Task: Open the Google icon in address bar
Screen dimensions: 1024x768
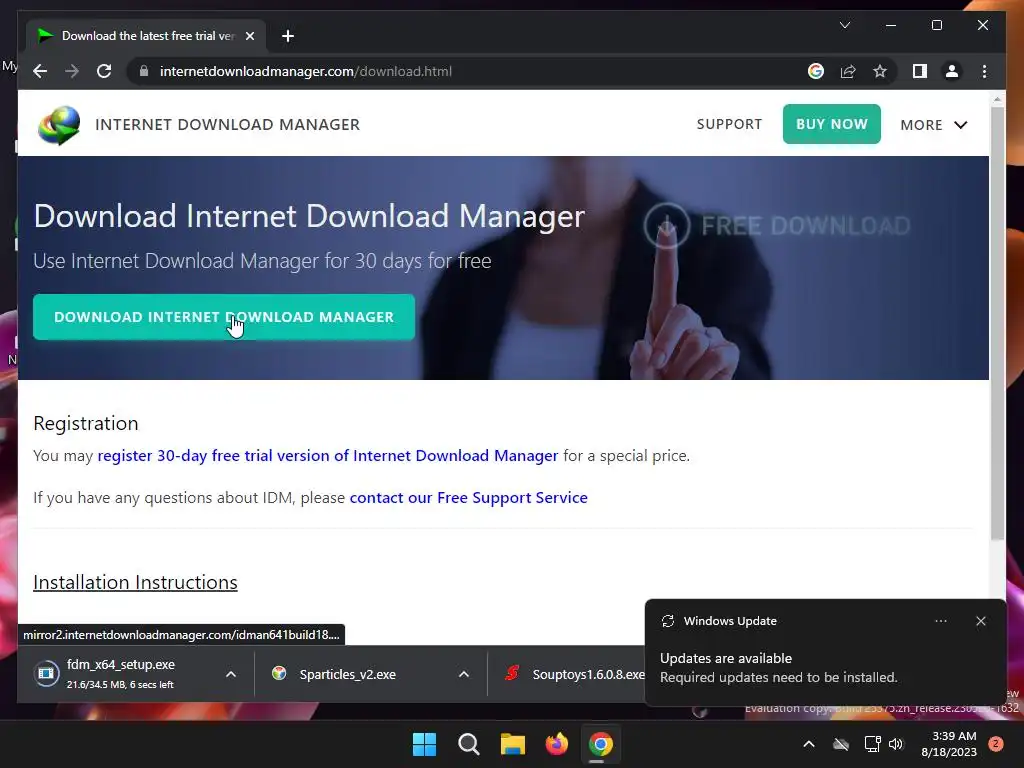Action: click(816, 71)
